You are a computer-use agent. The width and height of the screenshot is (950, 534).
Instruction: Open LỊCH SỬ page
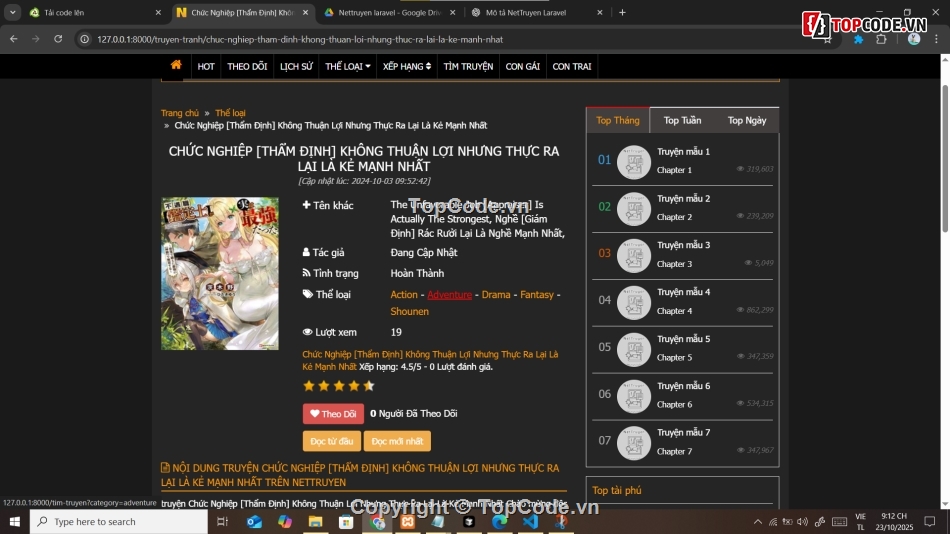(296, 67)
